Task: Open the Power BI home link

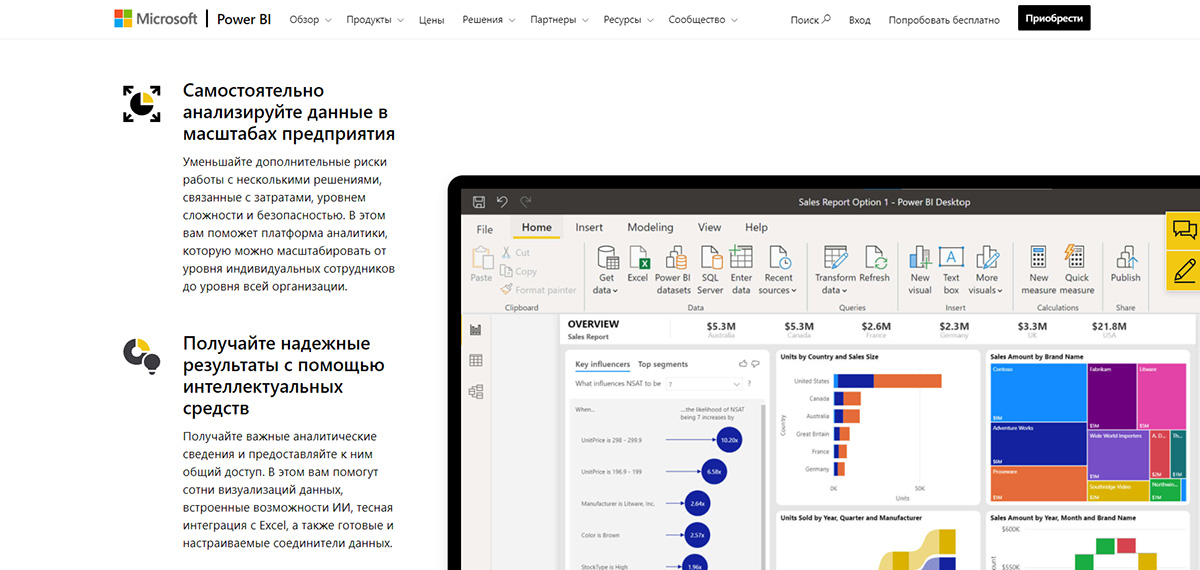Action: pos(246,19)
